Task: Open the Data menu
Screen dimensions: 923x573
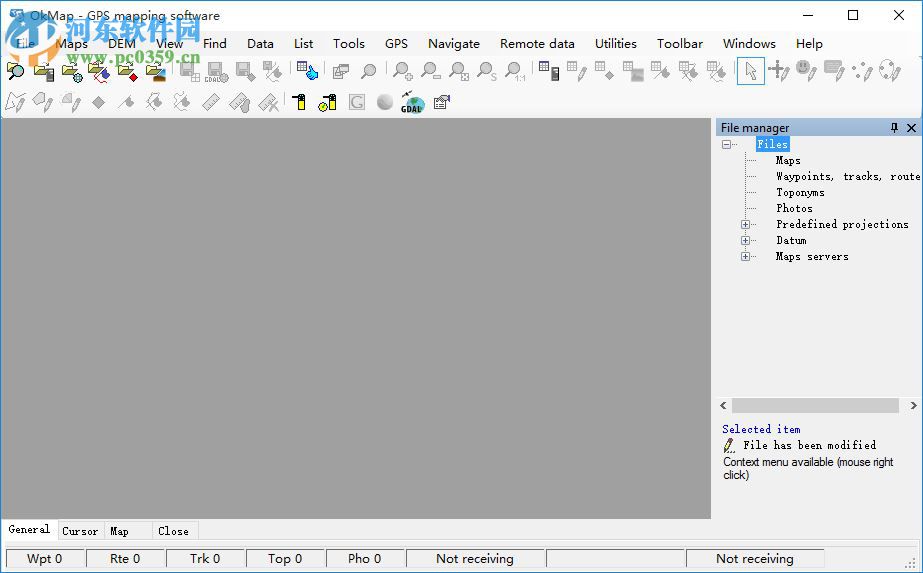Action: click(260, 44)
